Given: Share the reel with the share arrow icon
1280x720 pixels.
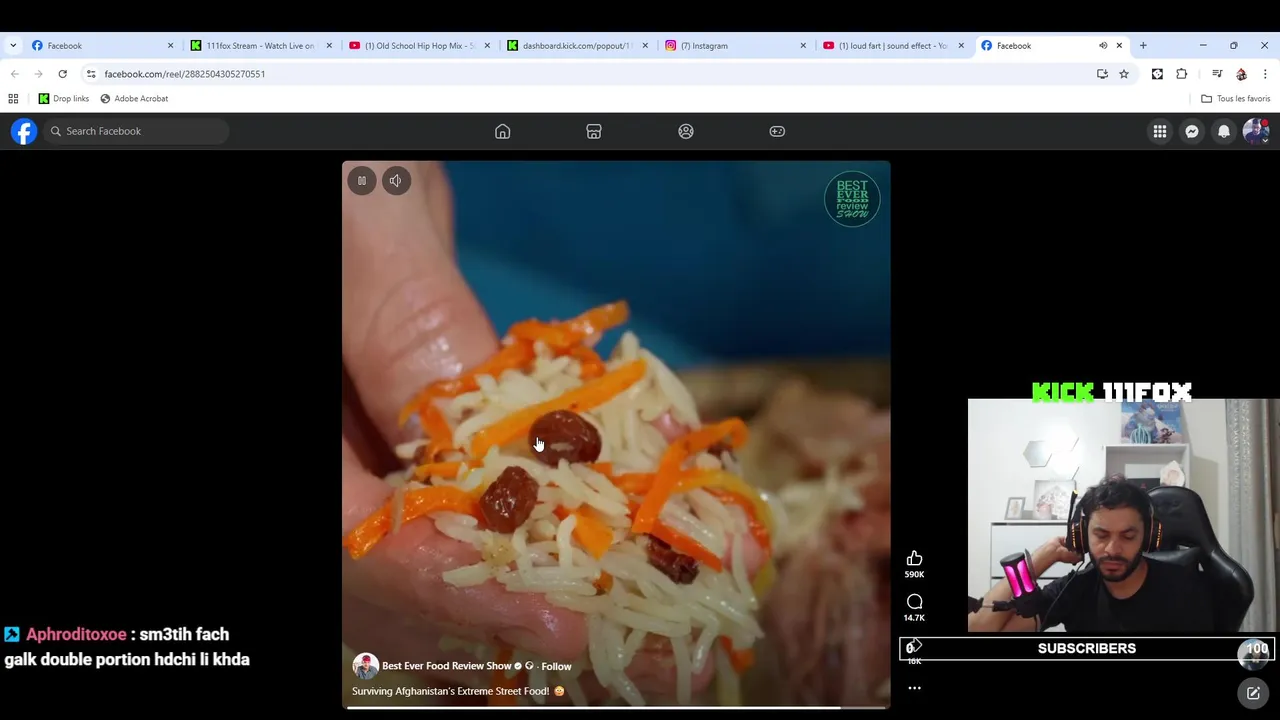Looking at the screenshot, I should pyautogui.click(x=914, y=646).
